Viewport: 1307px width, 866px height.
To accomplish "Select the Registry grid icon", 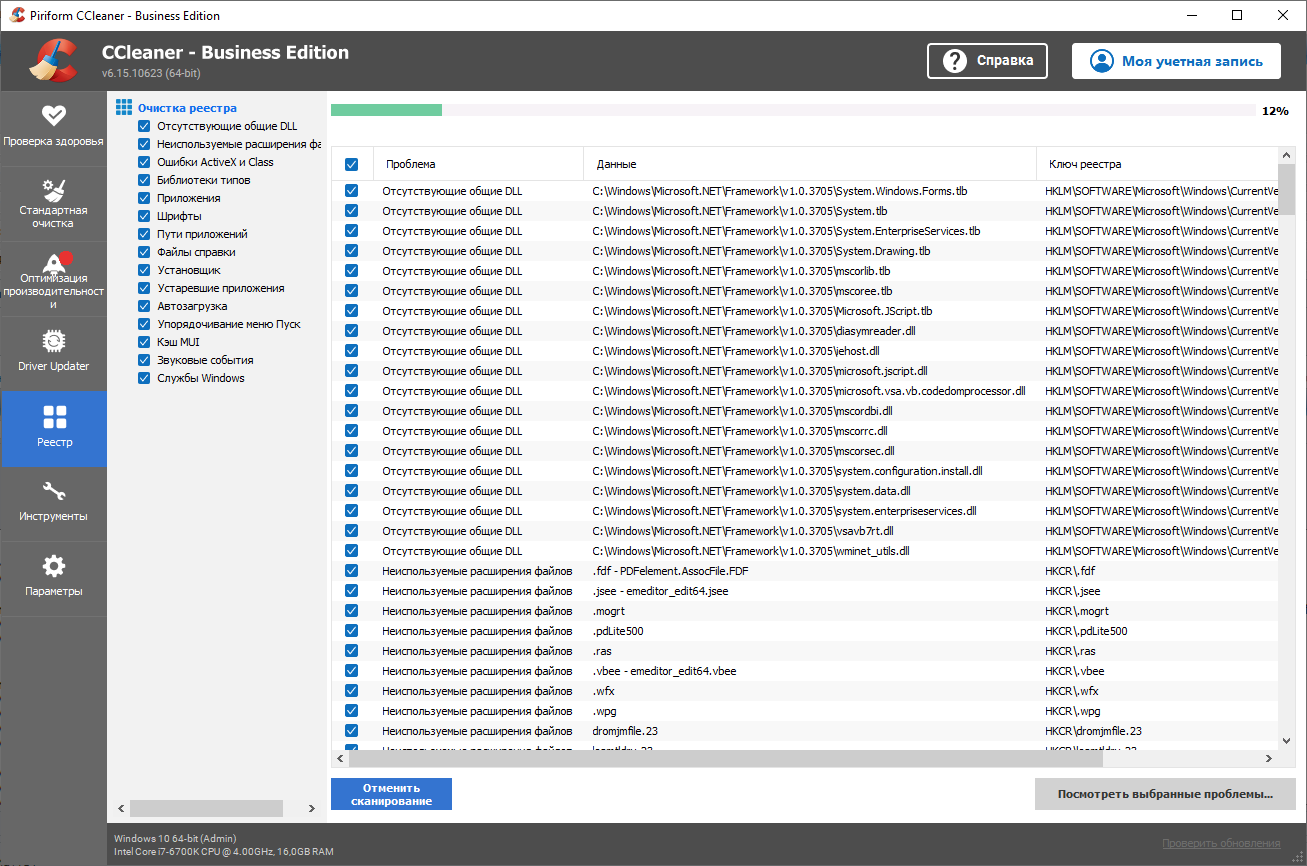I will [x=54, y=417].
